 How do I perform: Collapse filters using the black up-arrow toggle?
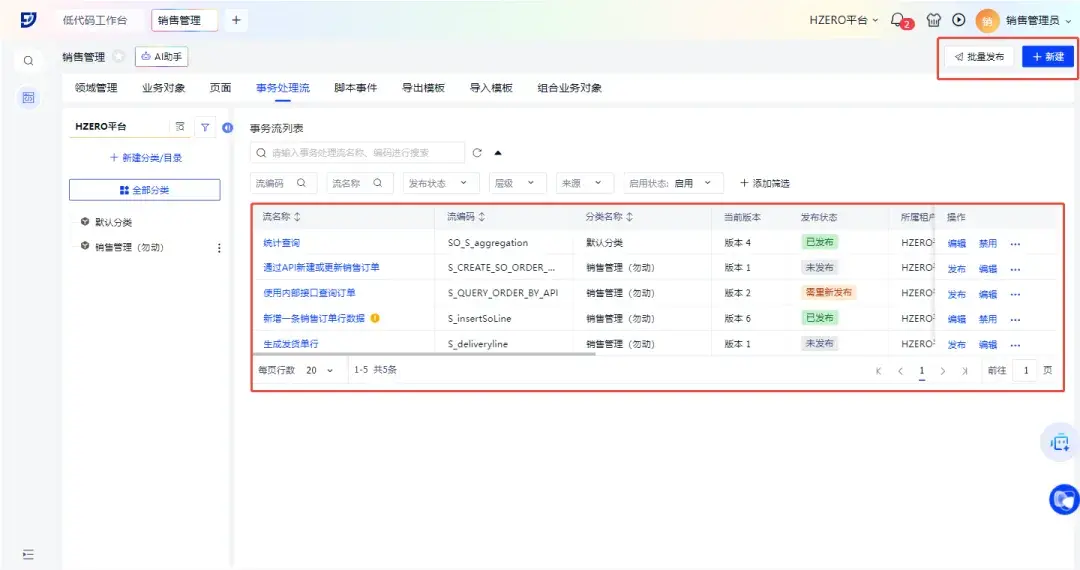498,153
